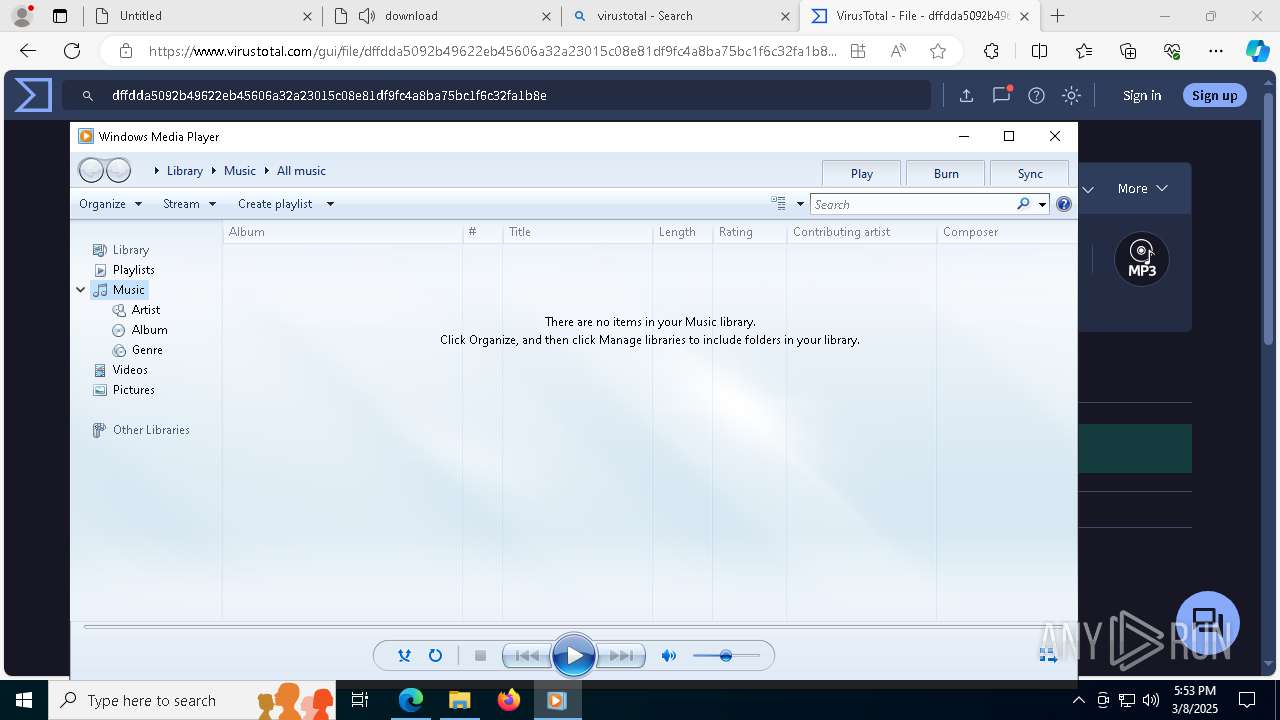Stop playback with the Stop button
Screen dimensions: 1280x720
tap(480, 656)
